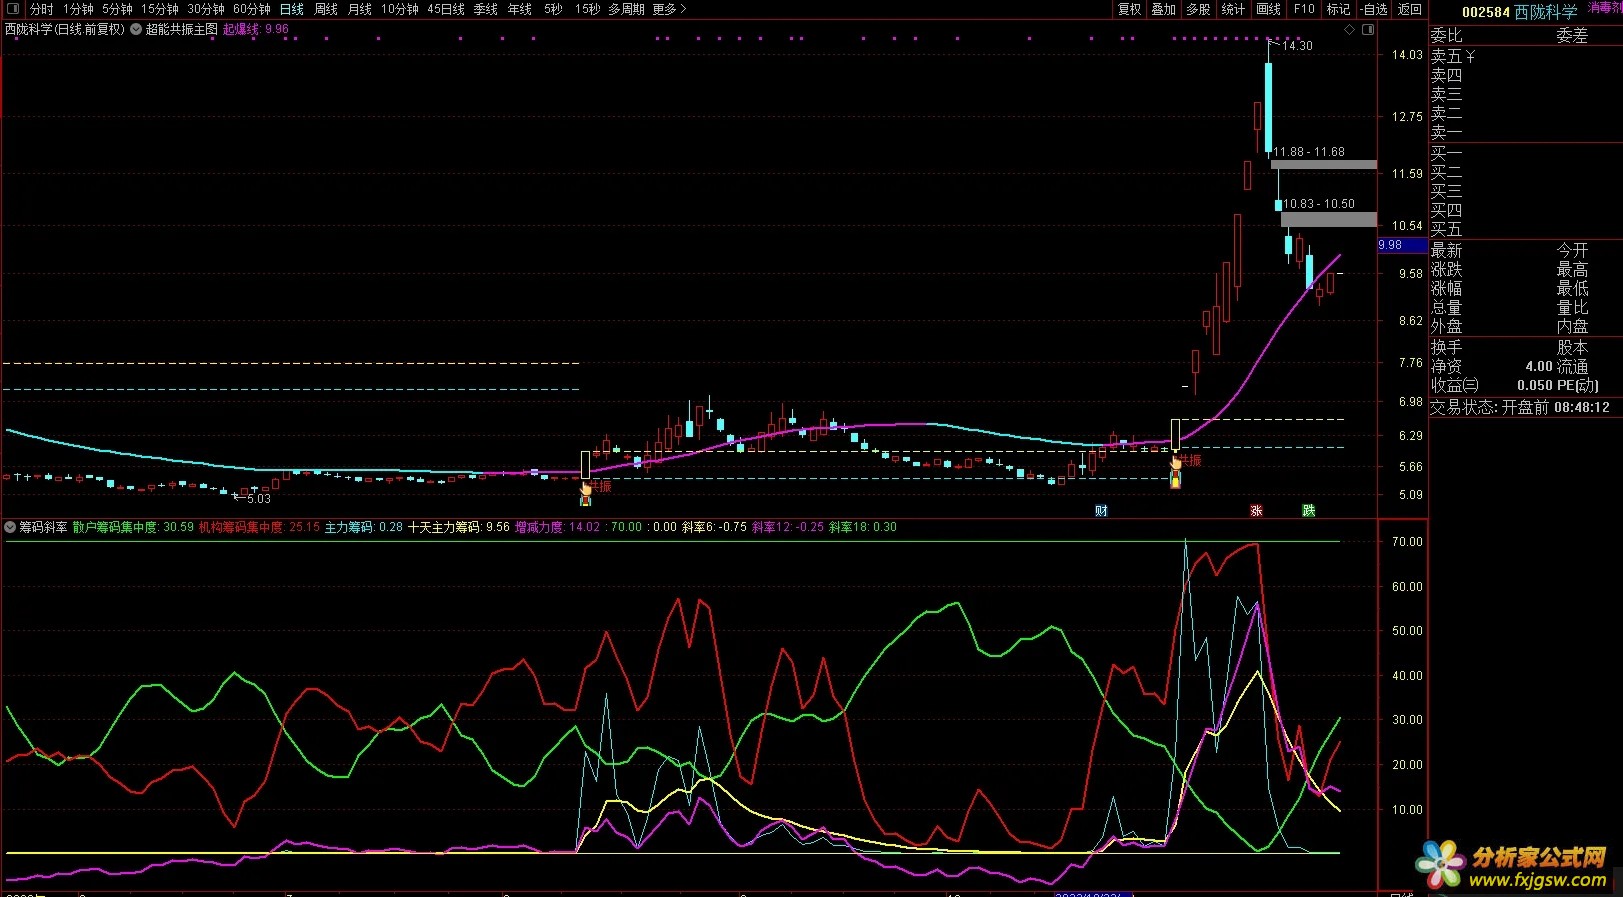This screenshot has height=897, width=1623.
Task: Select the 5秒 period
Action: tap(553, 9)
